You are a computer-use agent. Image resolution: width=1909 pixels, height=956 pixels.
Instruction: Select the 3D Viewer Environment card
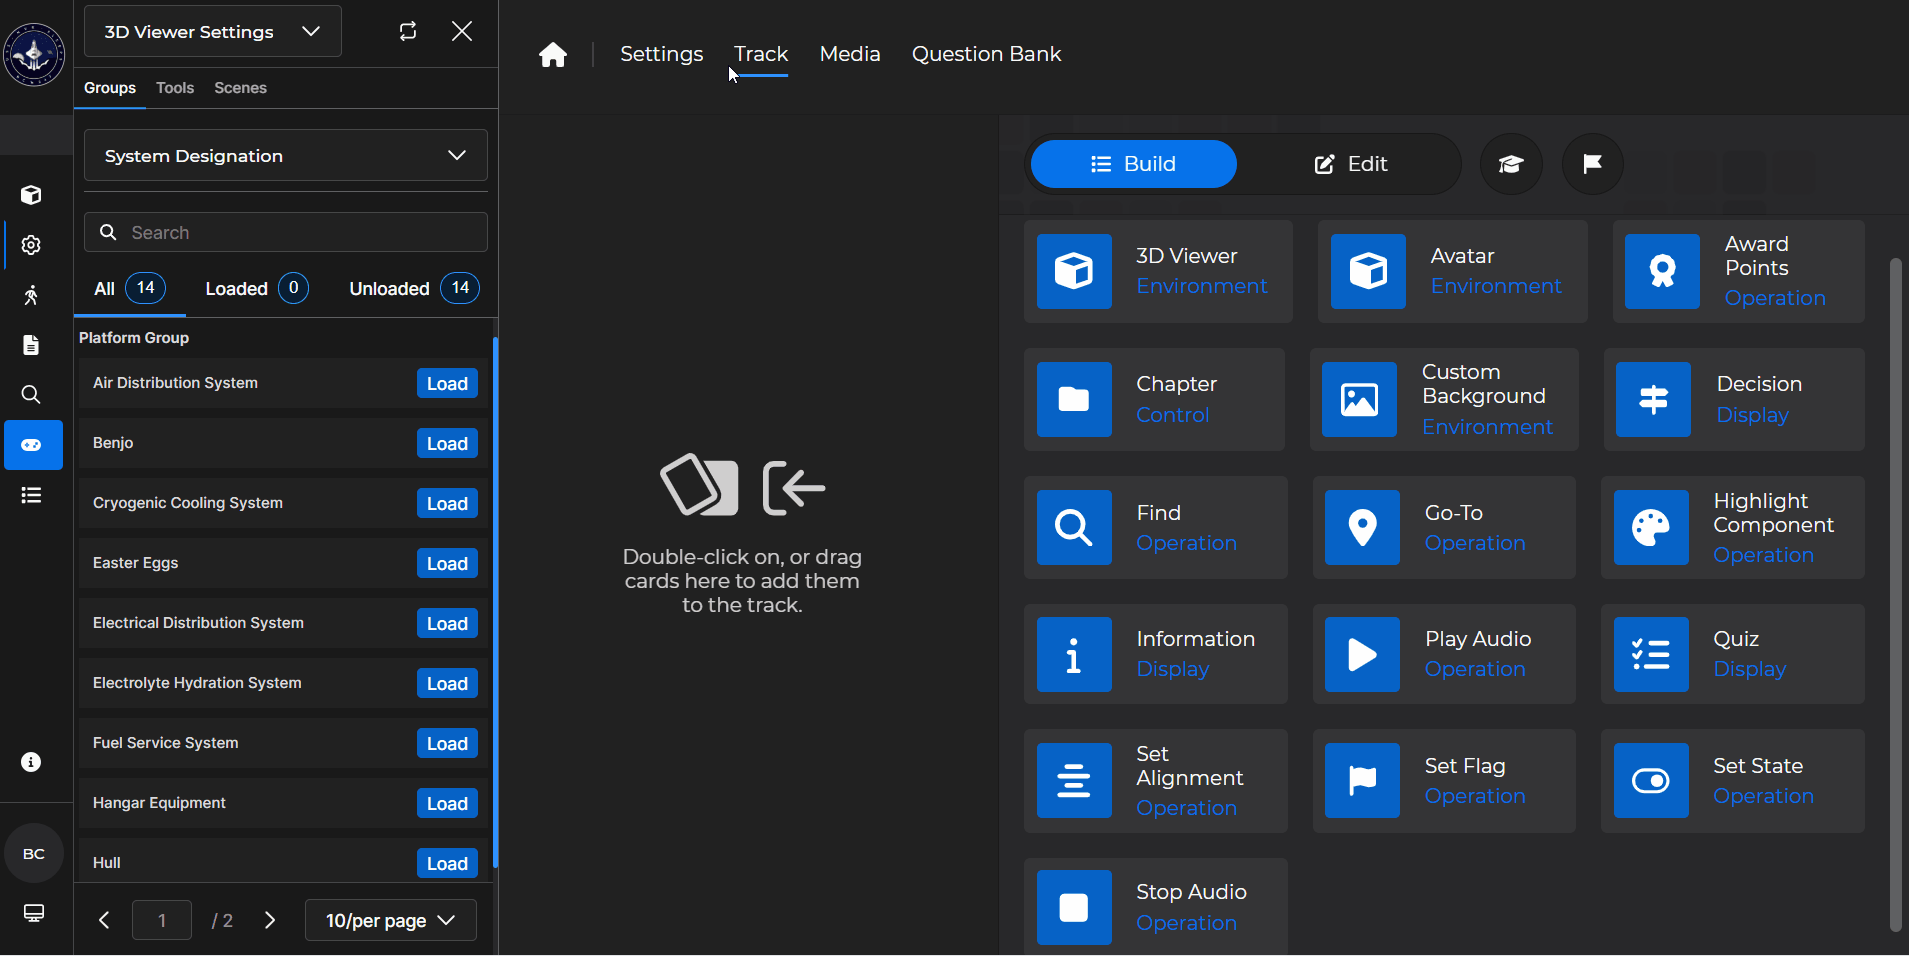1158,272
